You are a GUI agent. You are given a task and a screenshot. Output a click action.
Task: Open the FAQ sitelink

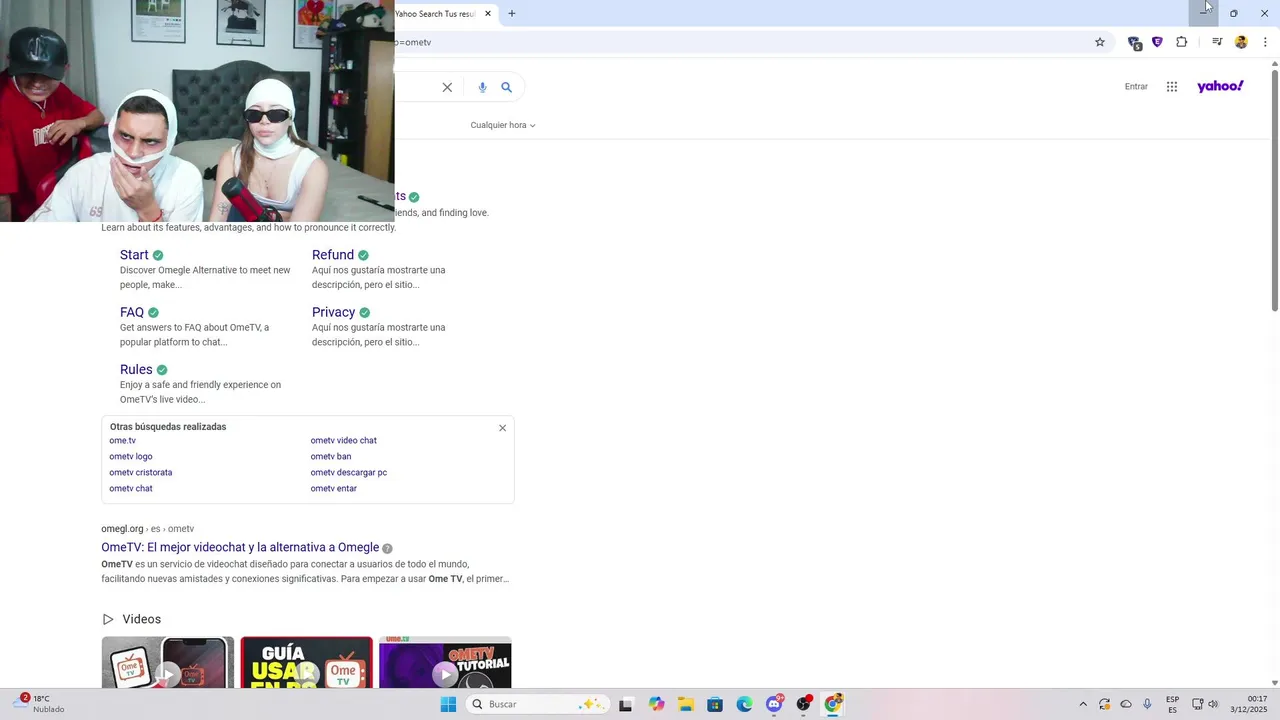click(132, 312)
